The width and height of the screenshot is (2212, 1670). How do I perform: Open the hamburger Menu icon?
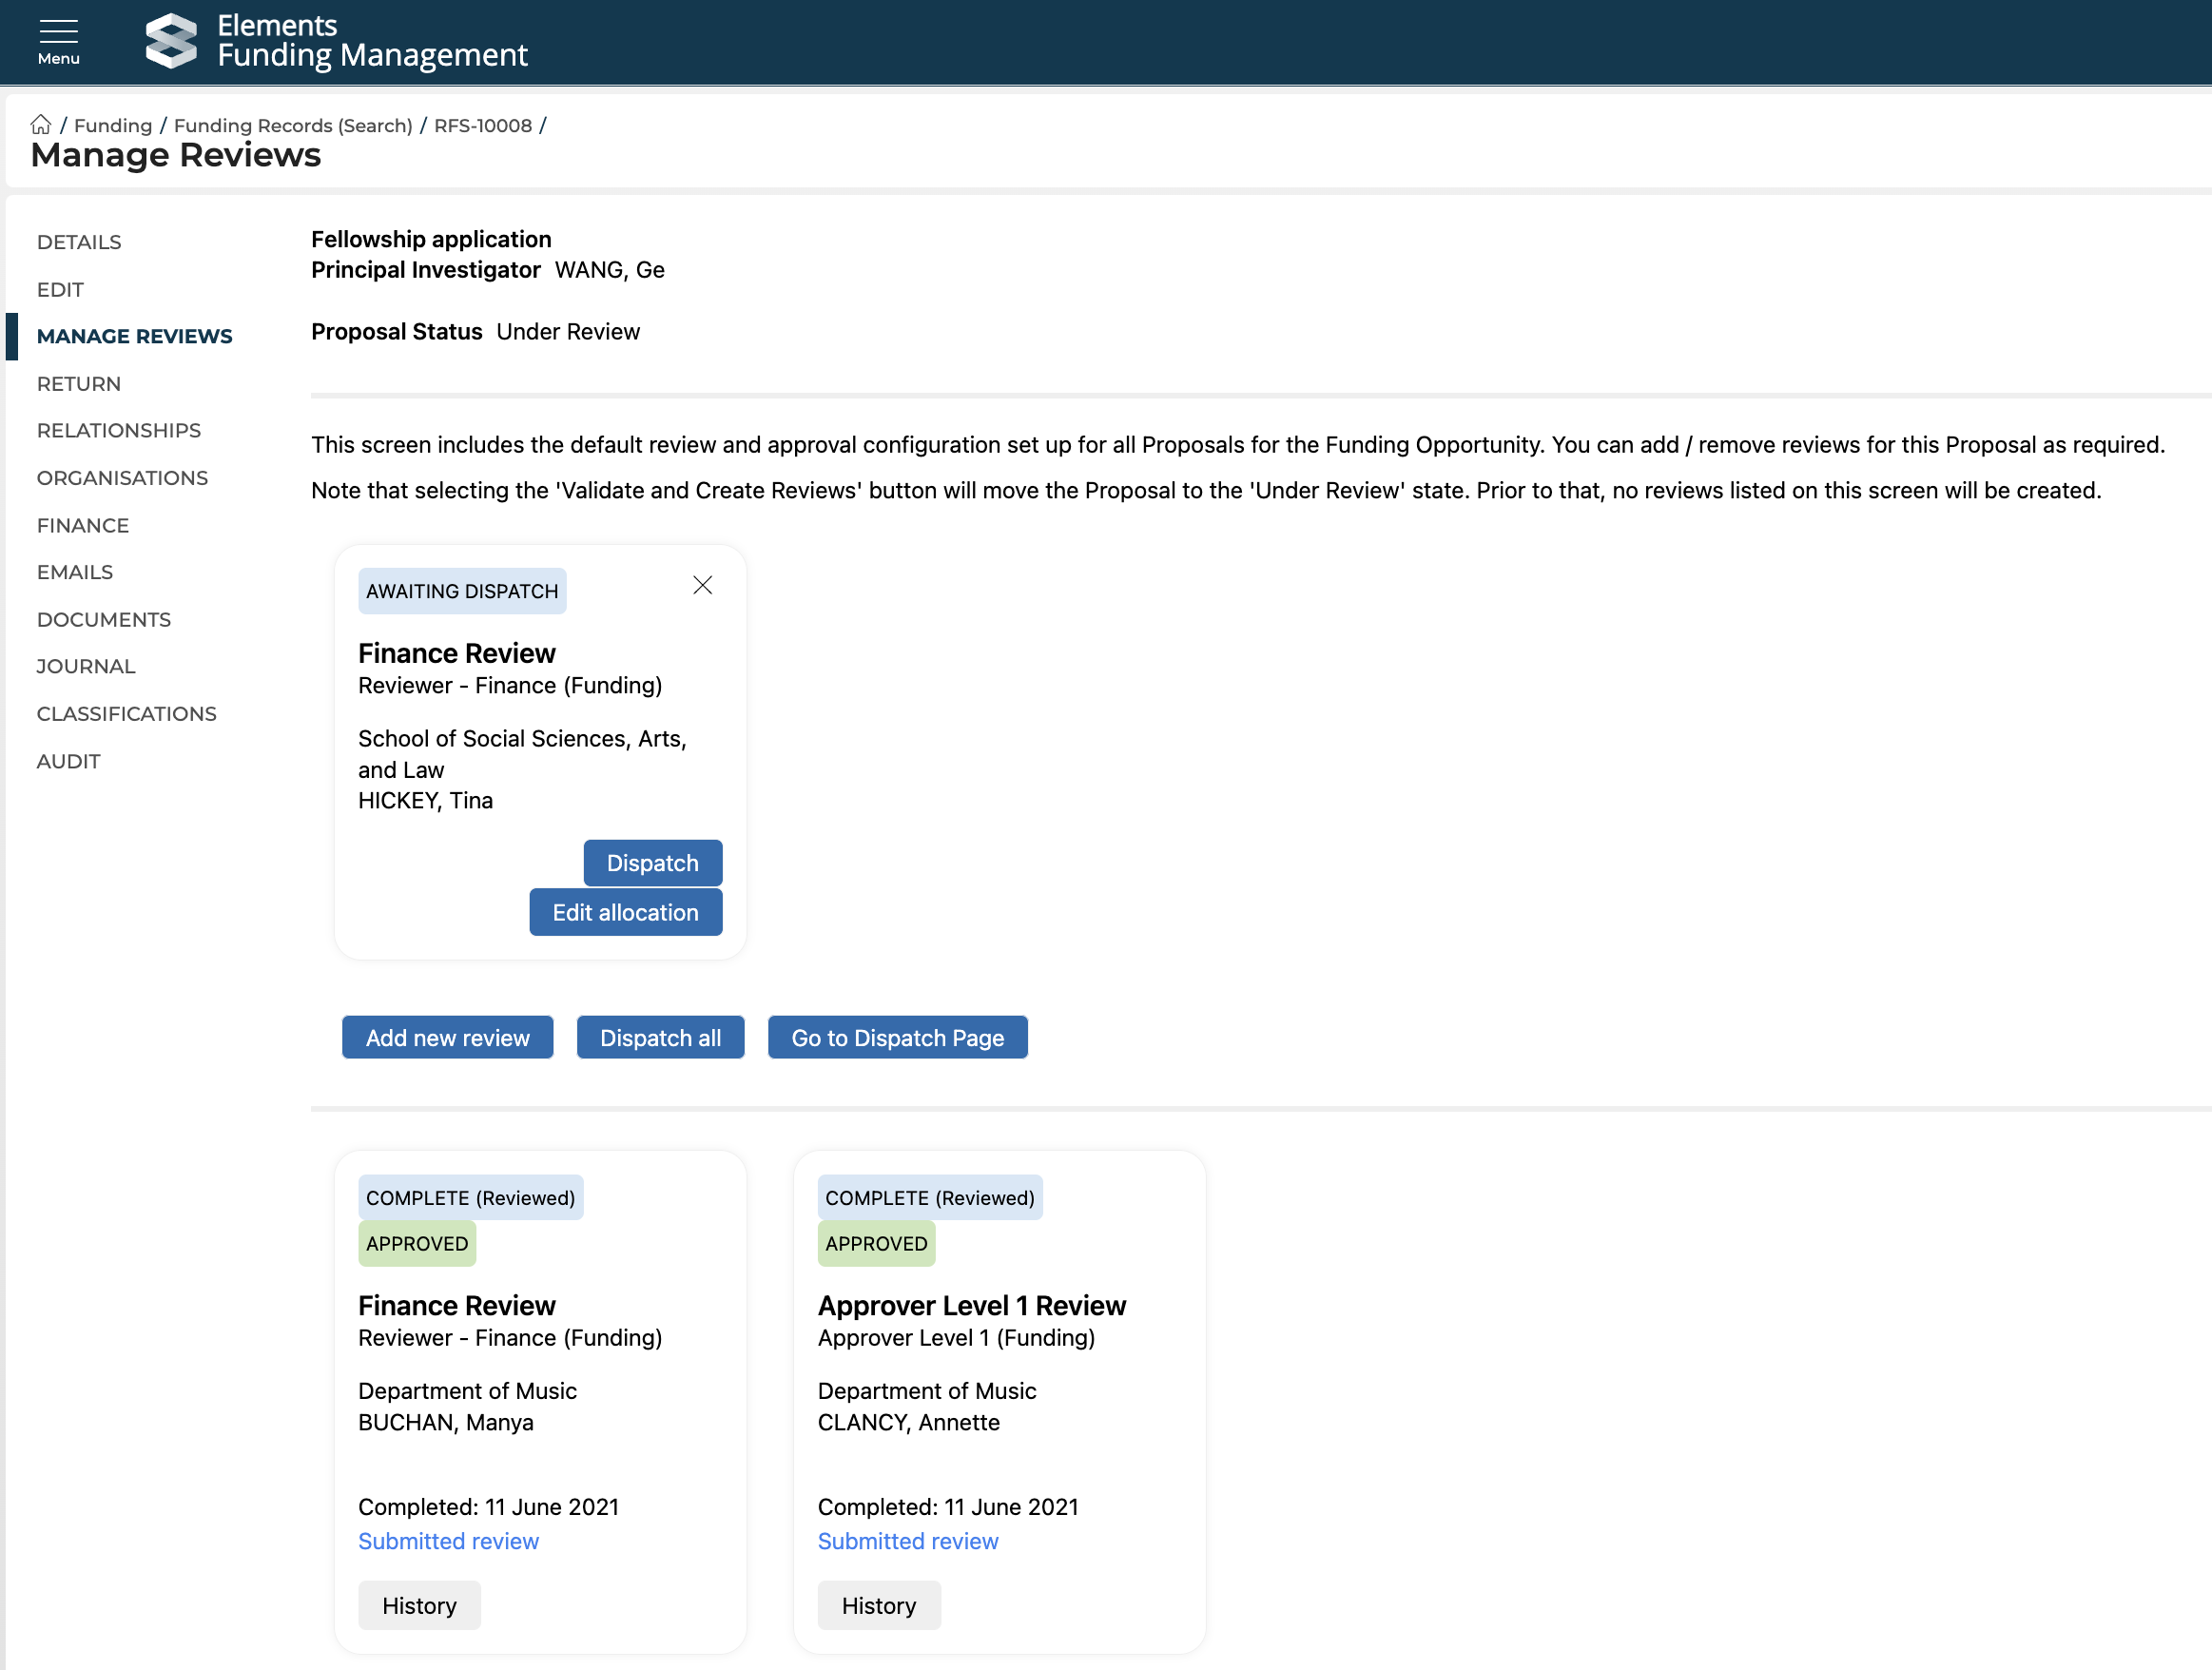click(x=58, y=41)
